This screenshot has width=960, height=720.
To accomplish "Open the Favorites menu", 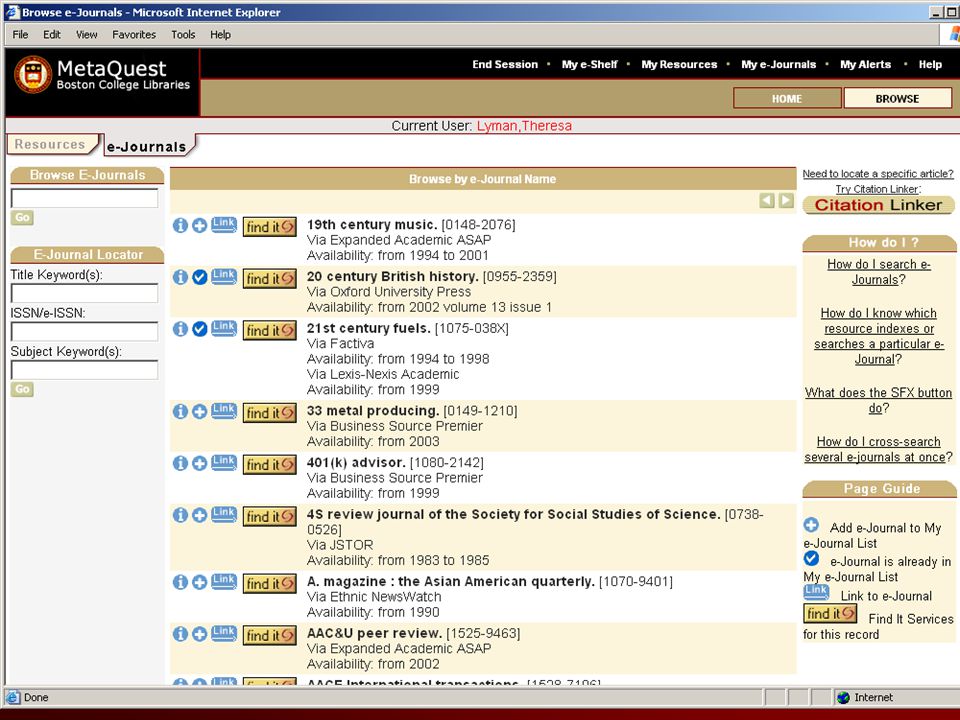I will [134, 35].
